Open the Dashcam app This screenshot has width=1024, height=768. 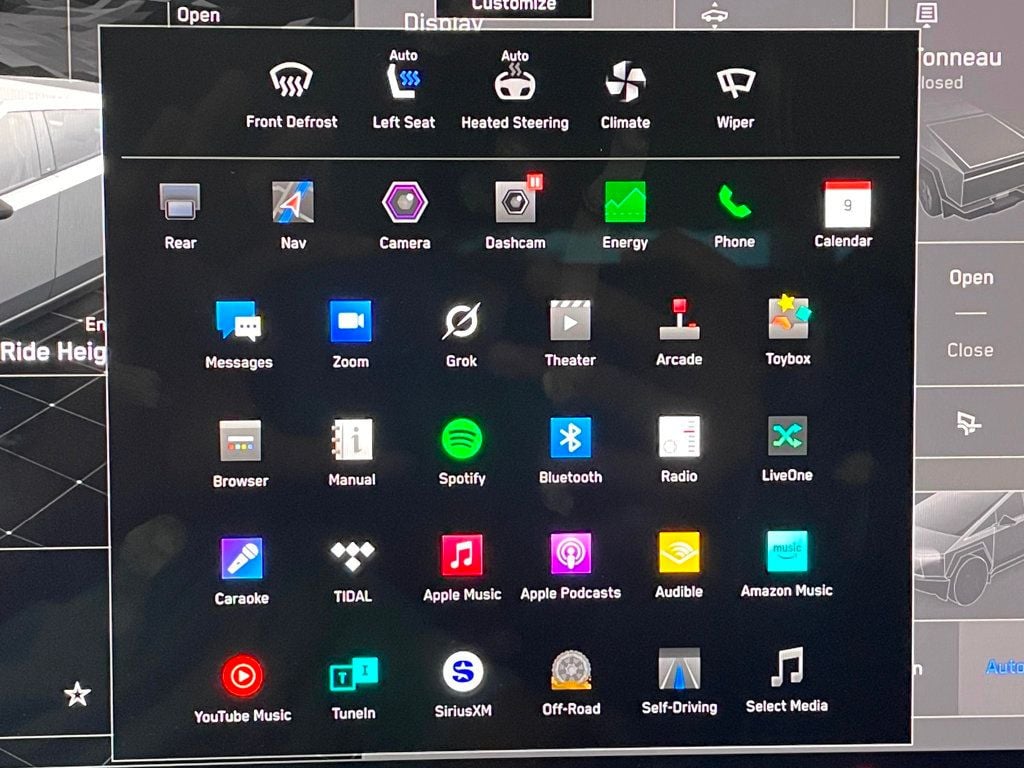pos(515,214)
